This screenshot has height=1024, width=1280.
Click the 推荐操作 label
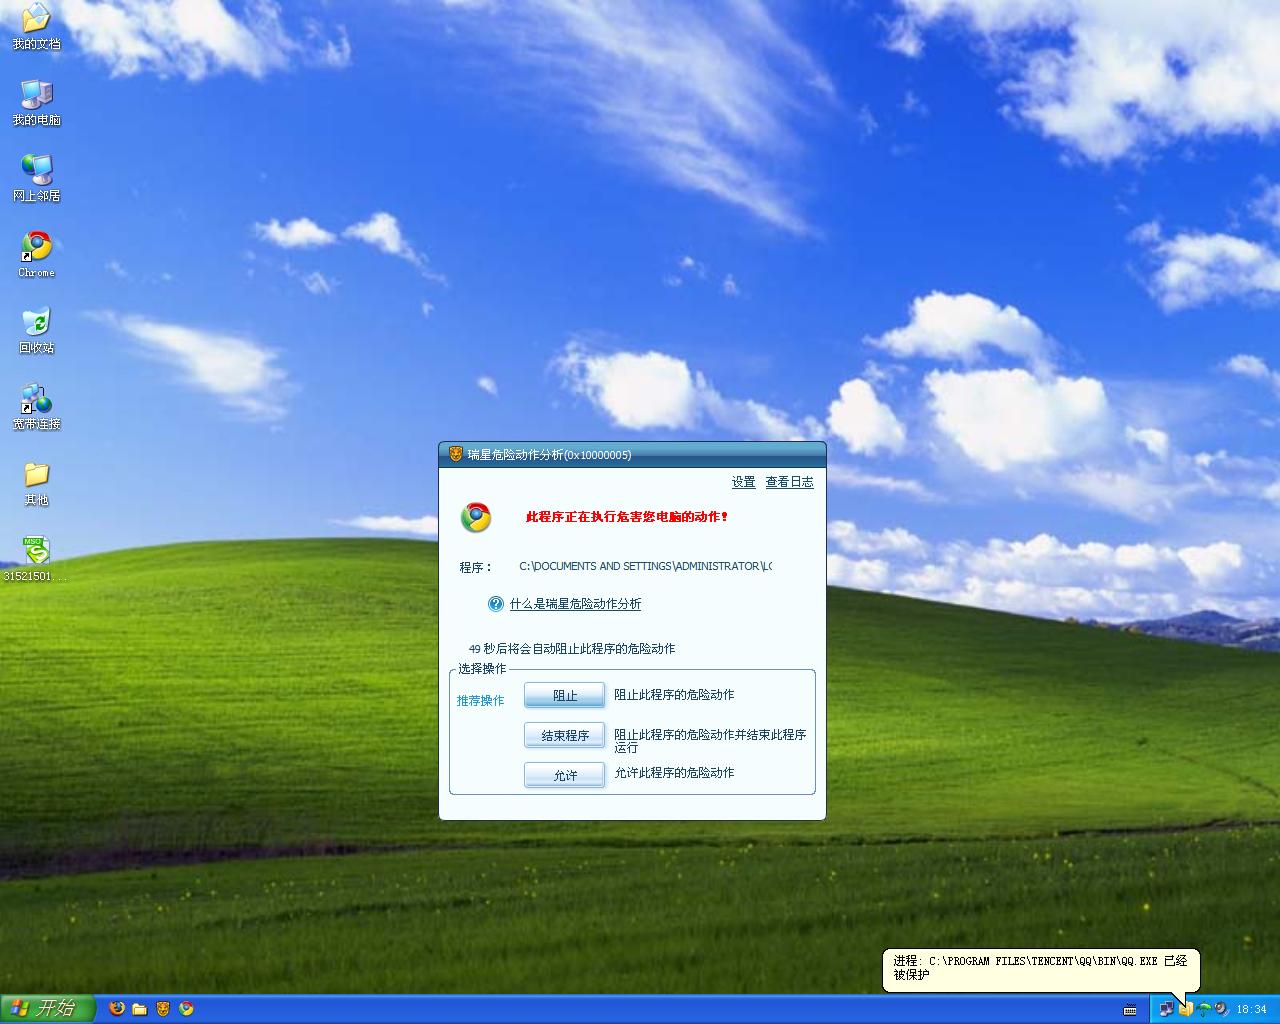point(480,701)
